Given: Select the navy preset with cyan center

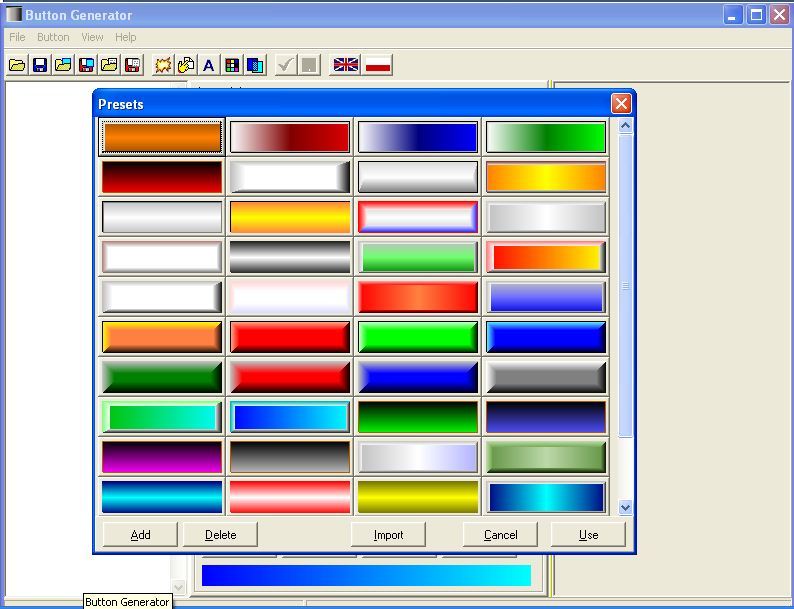Looking at the screenshot, I should (545, 497).
